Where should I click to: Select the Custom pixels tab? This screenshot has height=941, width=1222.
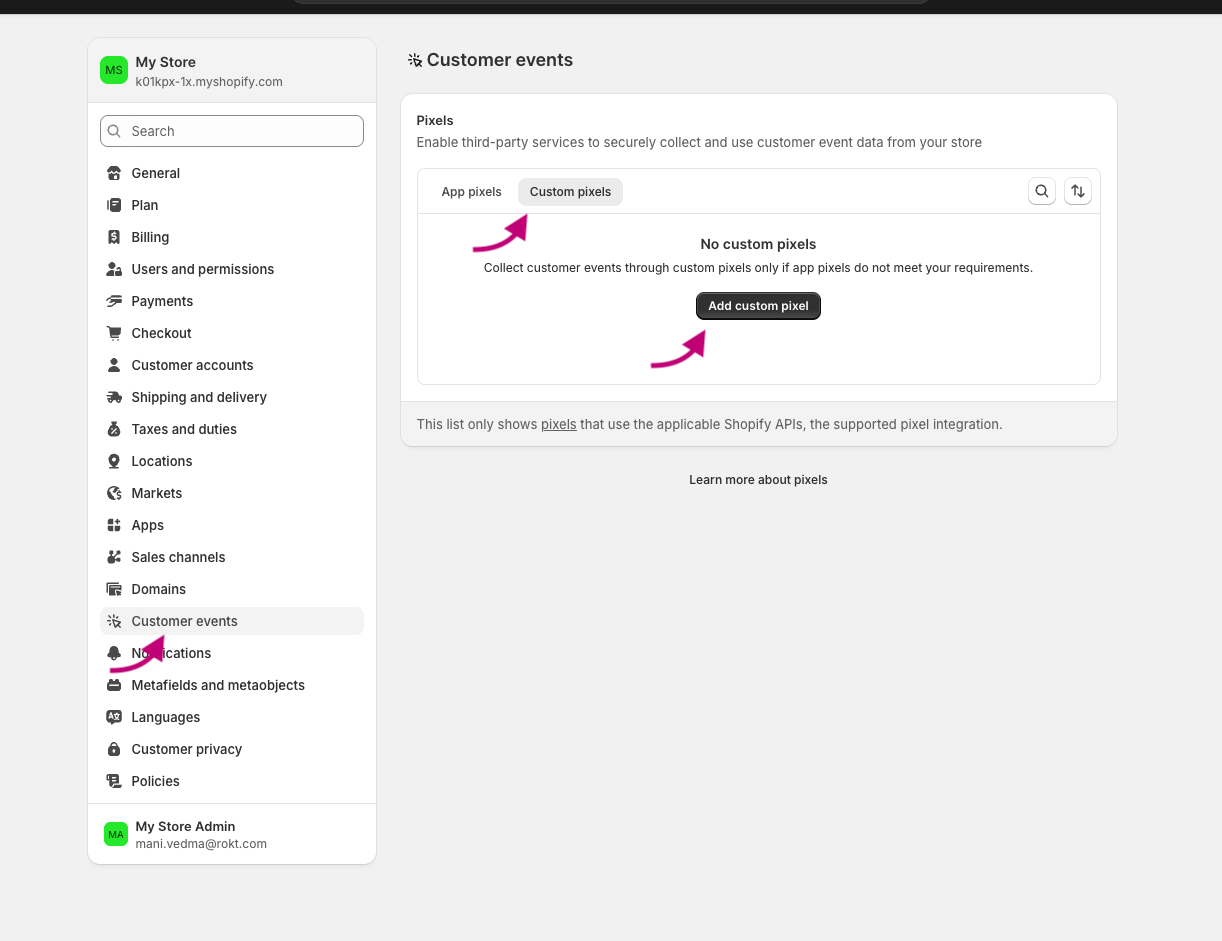tap(570, 191)
